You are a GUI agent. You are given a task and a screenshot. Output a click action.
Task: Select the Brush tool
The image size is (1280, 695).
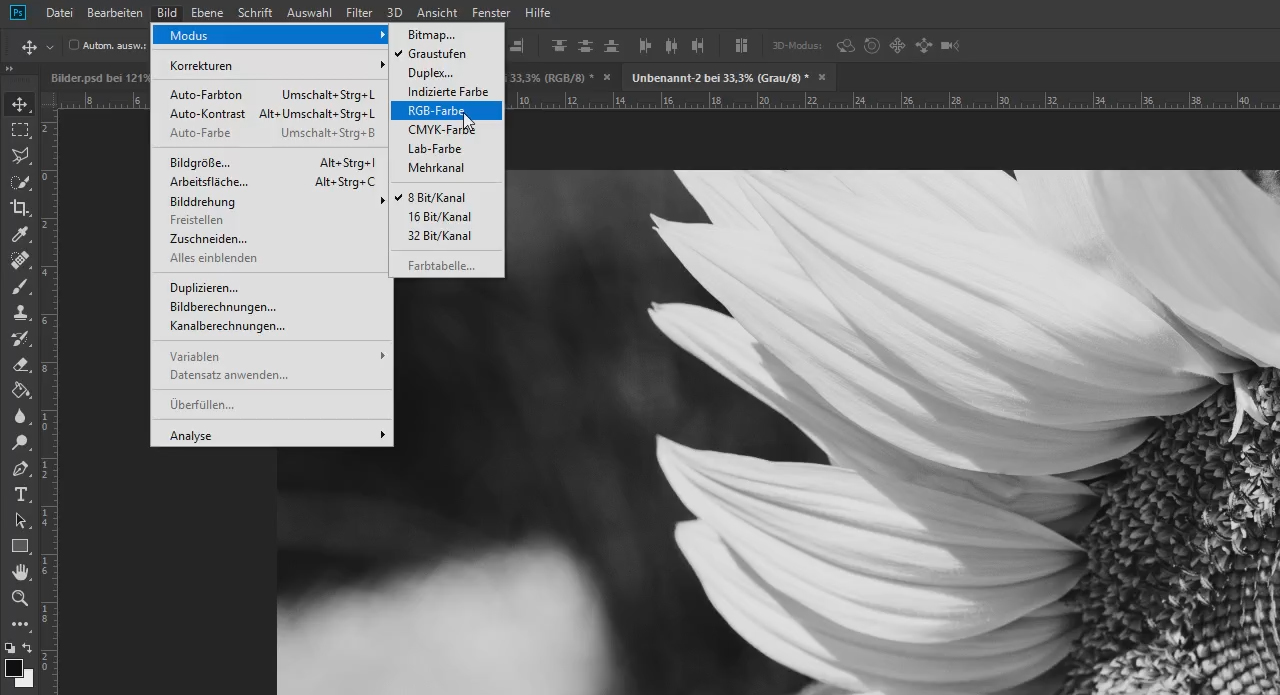19,287
